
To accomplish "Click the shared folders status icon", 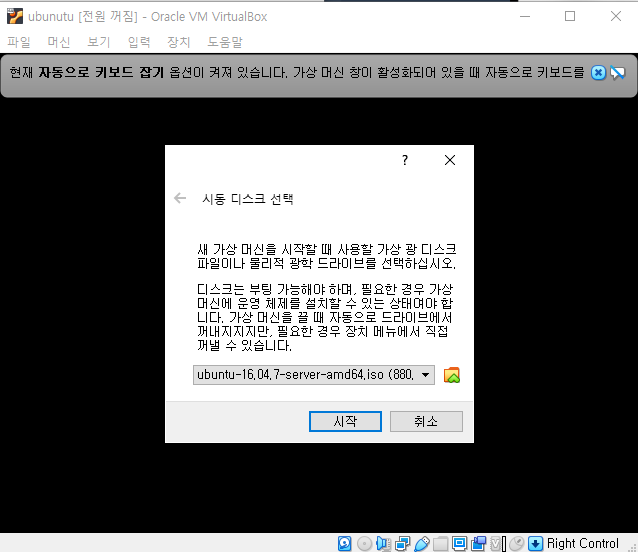I will point(440,543).
